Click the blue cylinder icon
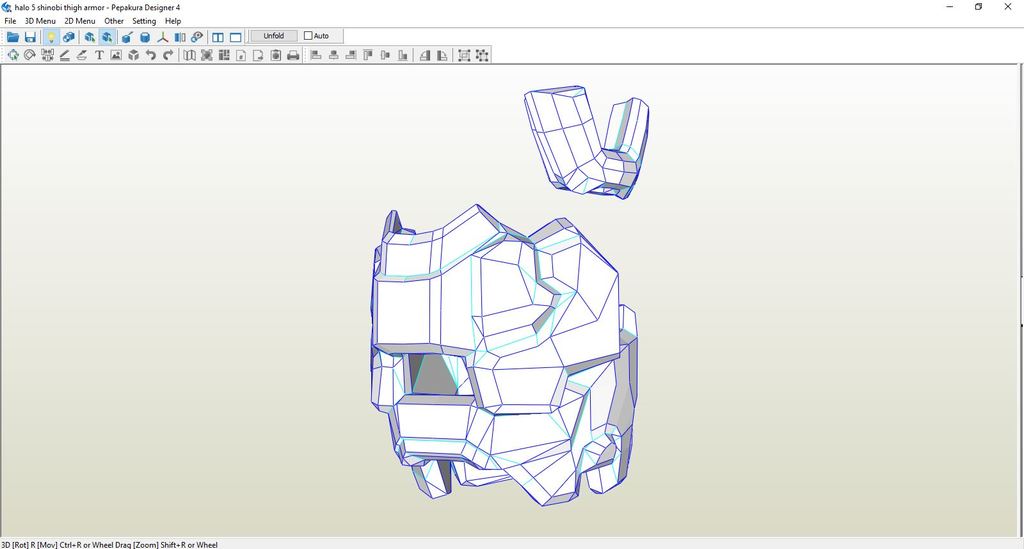Screen dimensions: 1024x549 (x=145, y=37)
